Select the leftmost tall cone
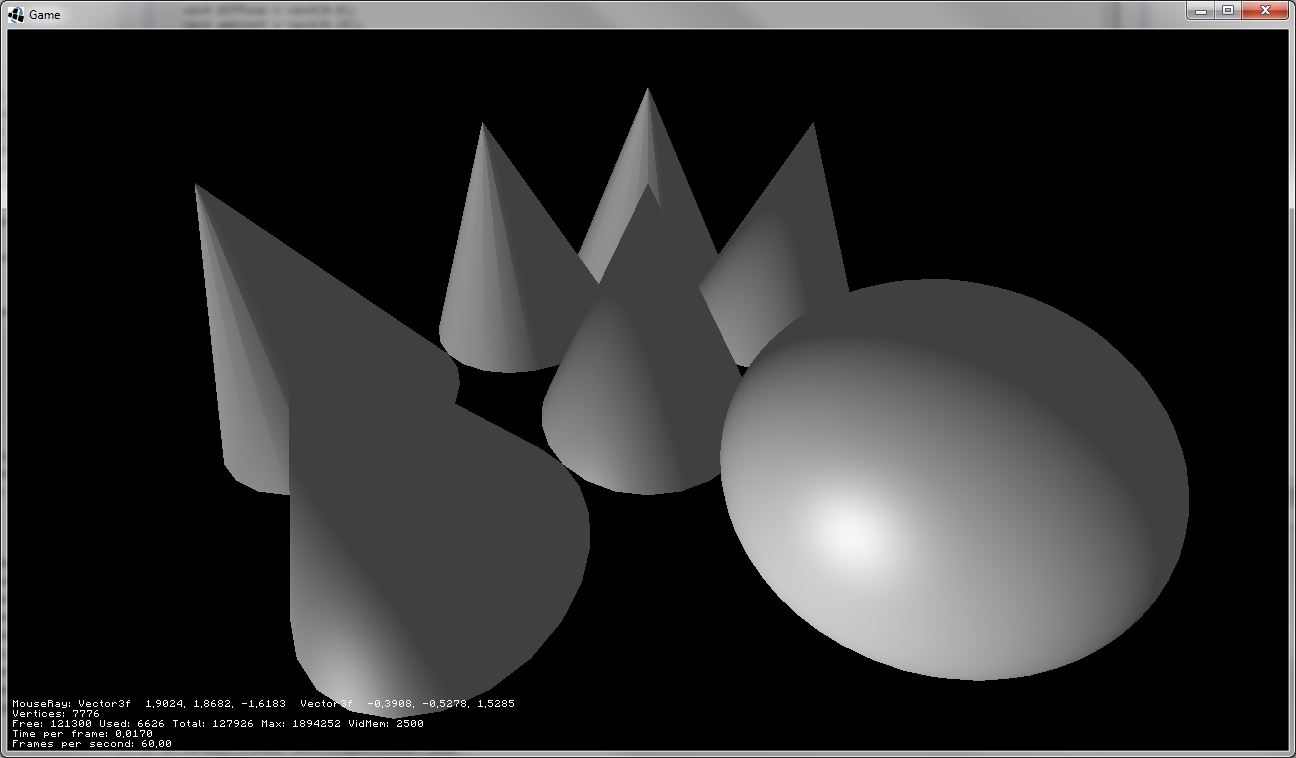The width and height of the screenshot is (1296, 758). pos(245,380)
